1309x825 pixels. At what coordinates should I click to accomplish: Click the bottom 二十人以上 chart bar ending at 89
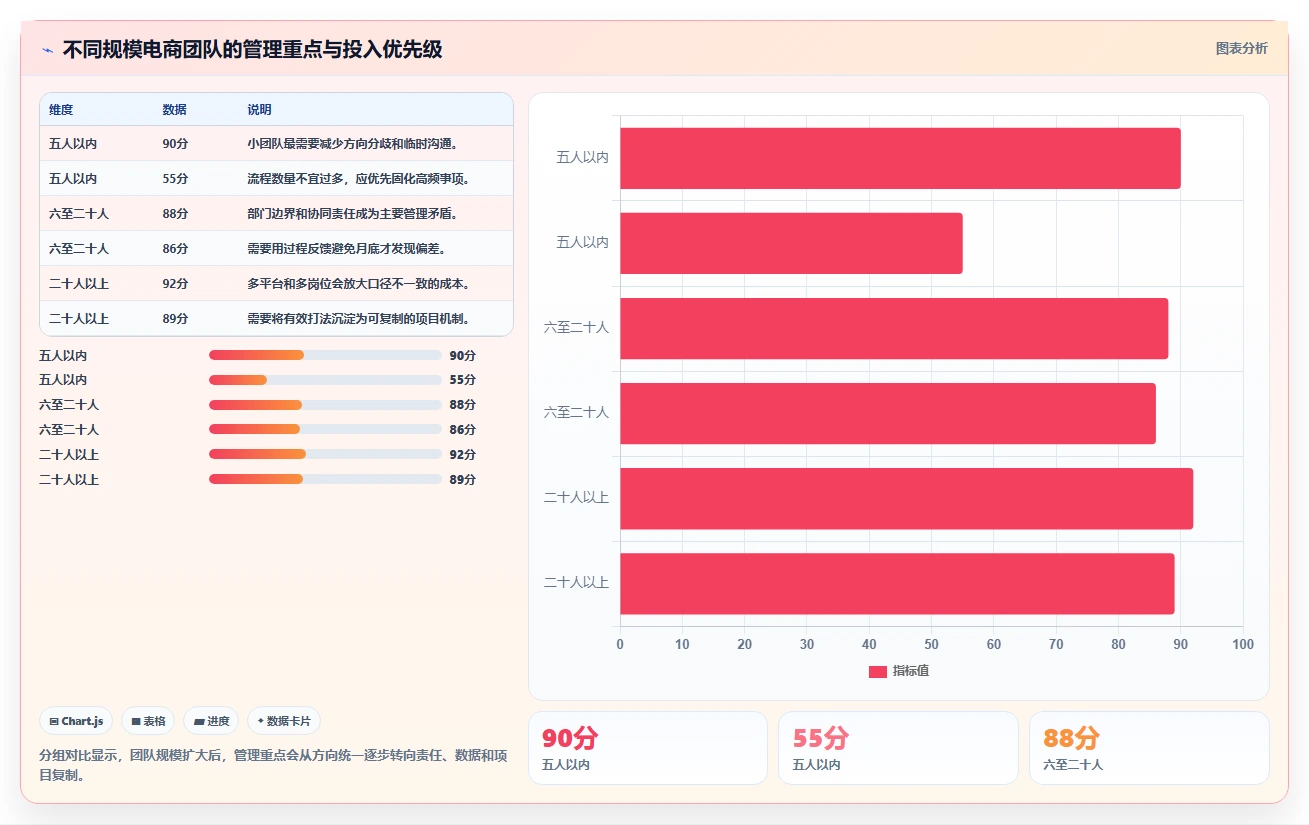click(897, 583)
